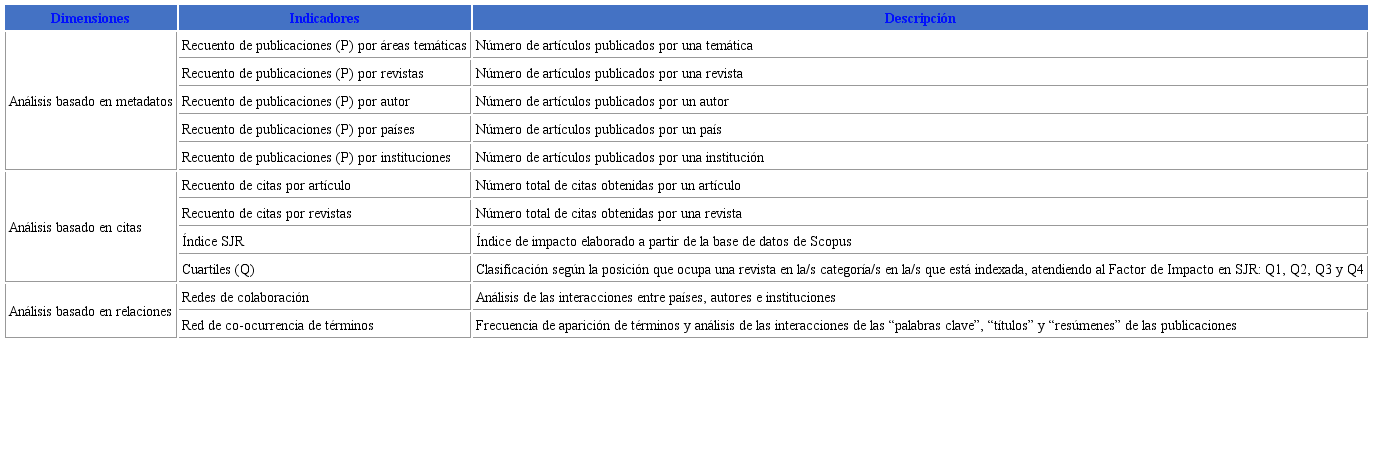Click Recuento de publicaciones por países cell
The image size is (1373, 476).
pyautogui.click(x=298, y=129)
